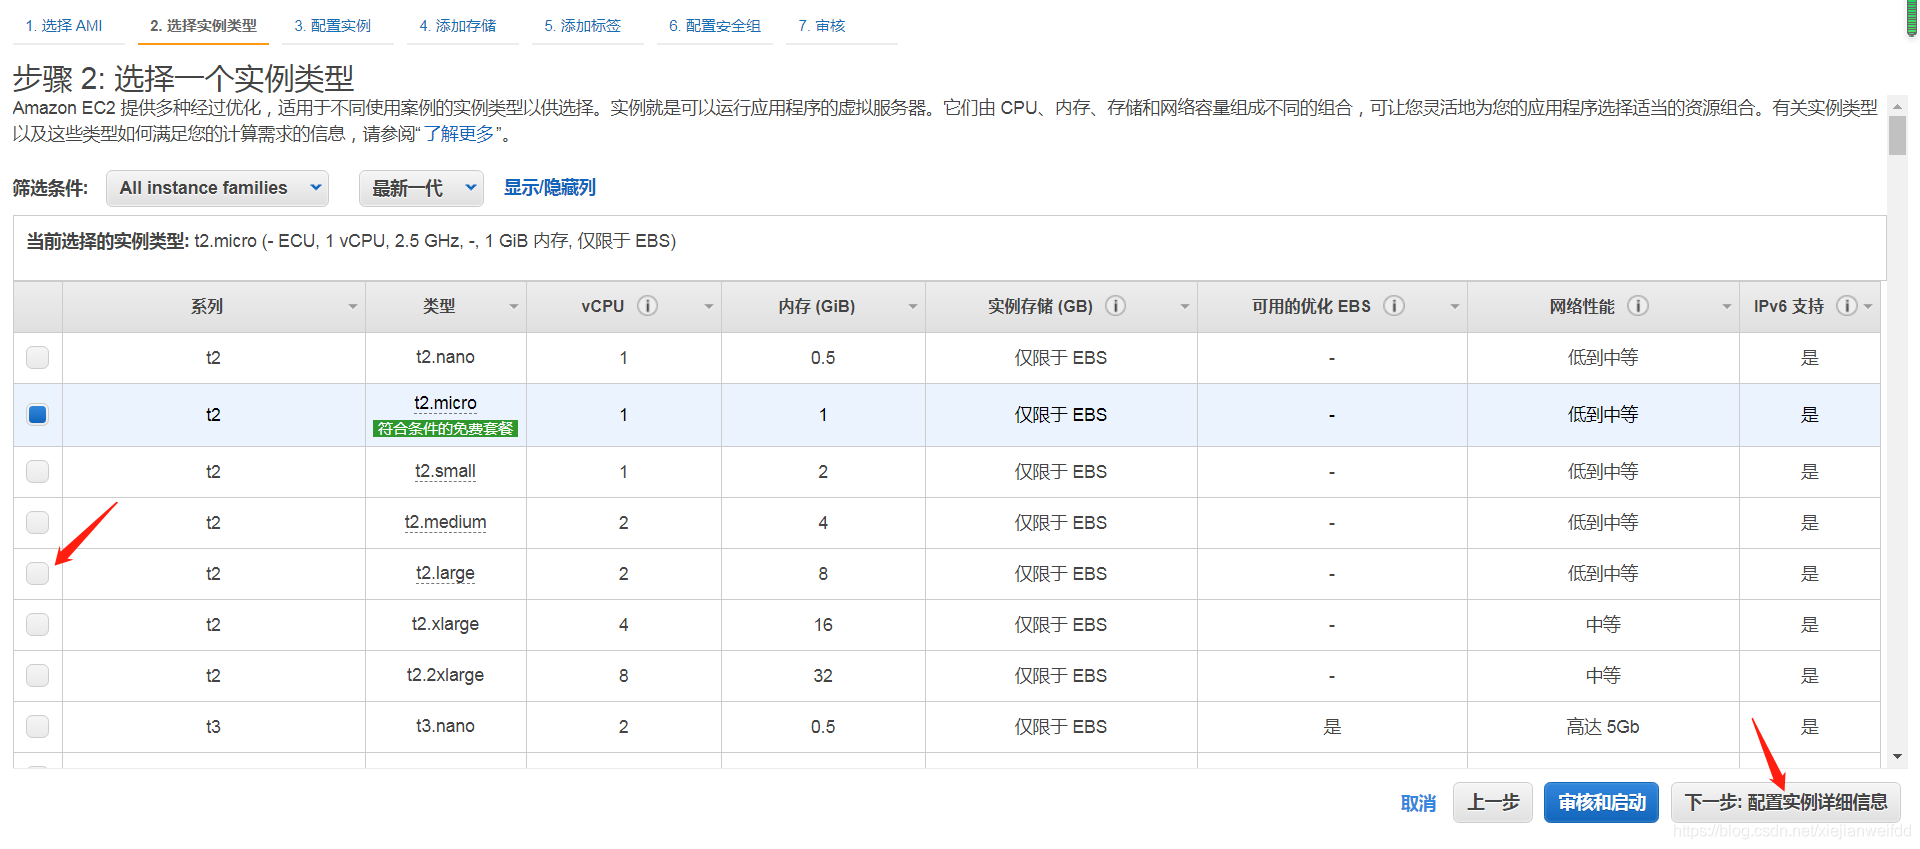Open the 实例存储 column sort arrow
The width and height of the screenshot is (1920, 849).
1185,307
